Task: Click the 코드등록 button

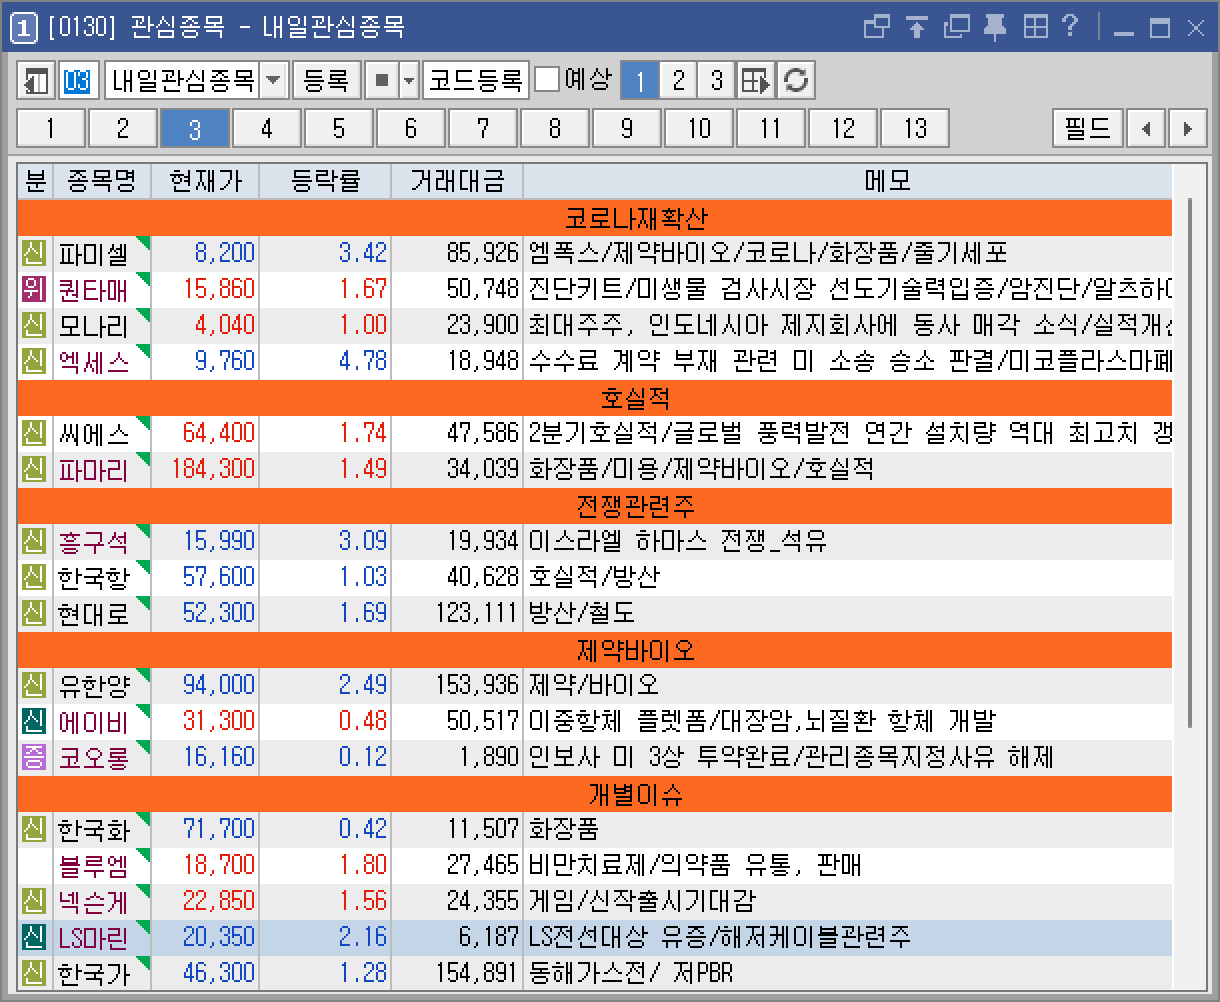Action: (476, 81)
